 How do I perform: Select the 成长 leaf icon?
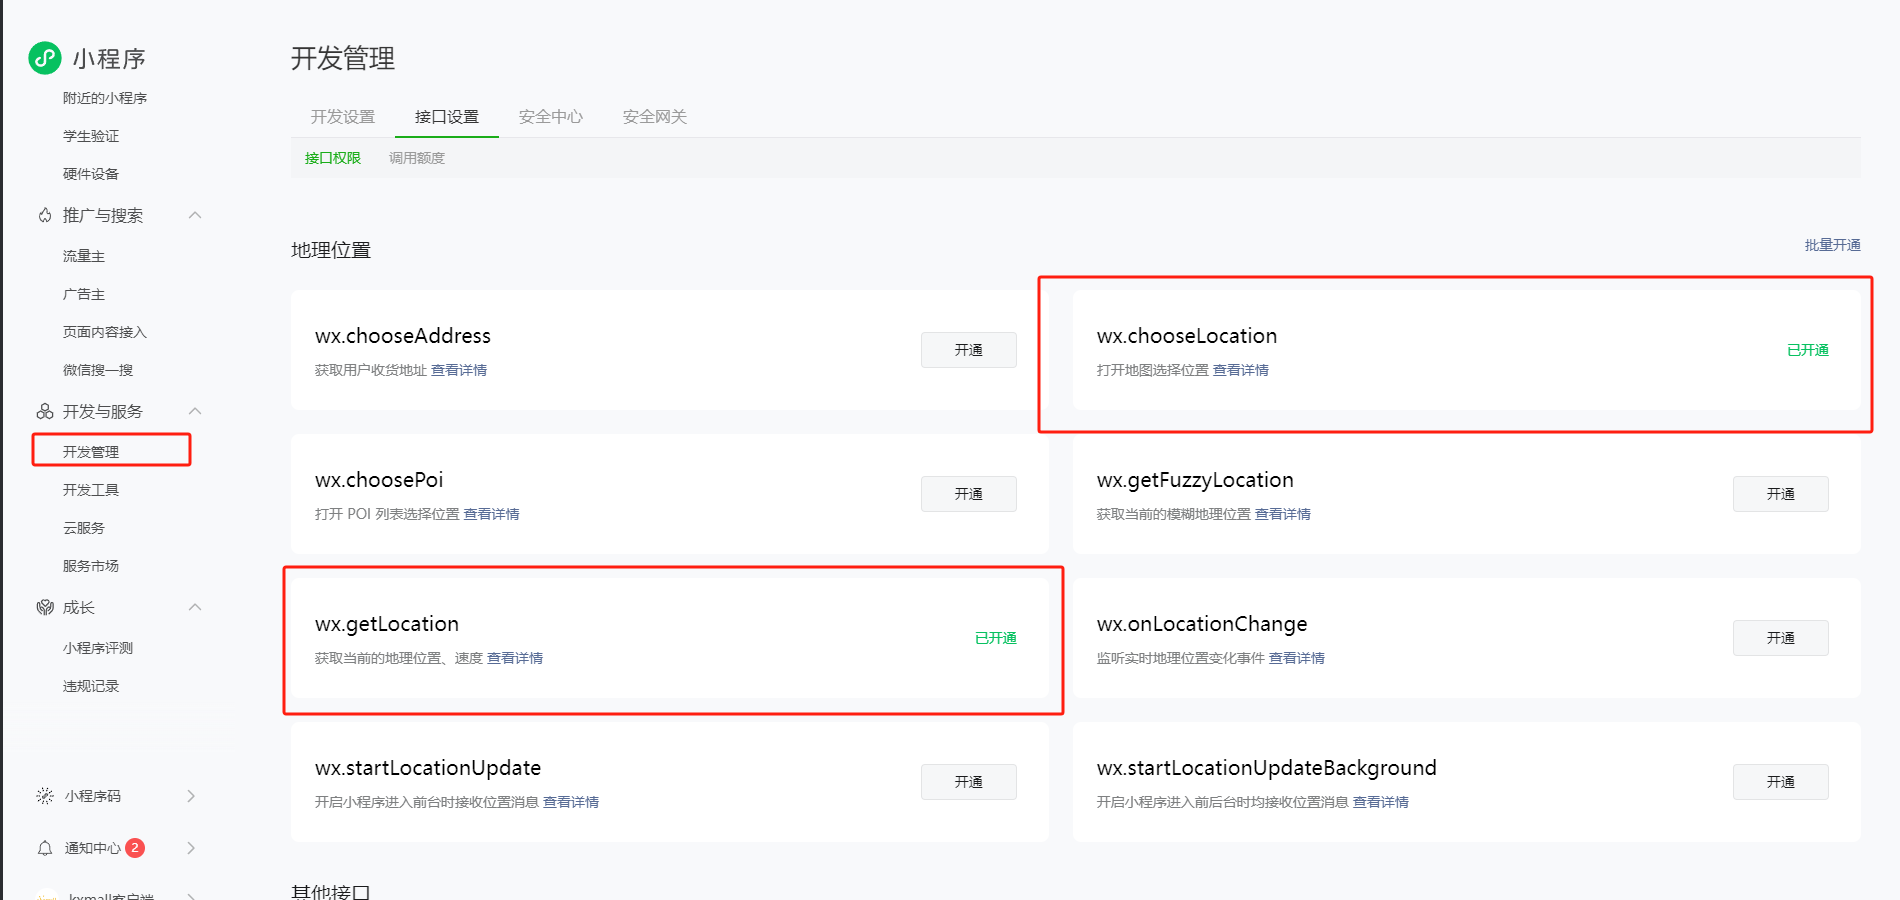45,607
